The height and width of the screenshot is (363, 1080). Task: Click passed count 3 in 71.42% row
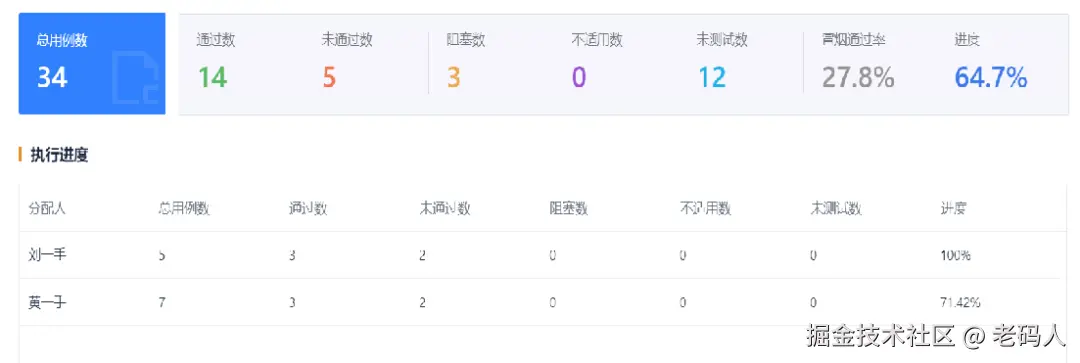[292, 302]
